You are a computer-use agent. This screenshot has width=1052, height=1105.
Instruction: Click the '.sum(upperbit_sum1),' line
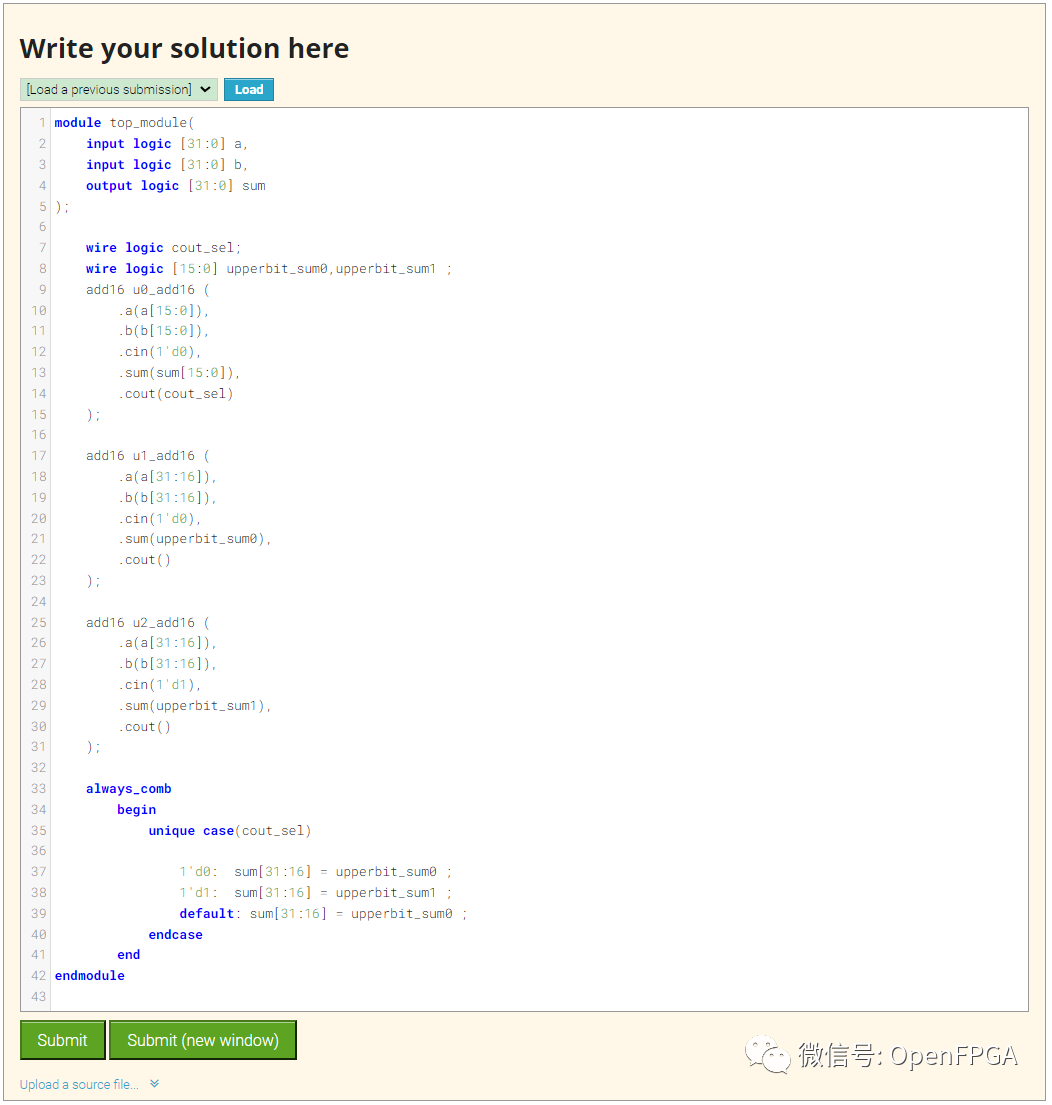coord(194,706)
